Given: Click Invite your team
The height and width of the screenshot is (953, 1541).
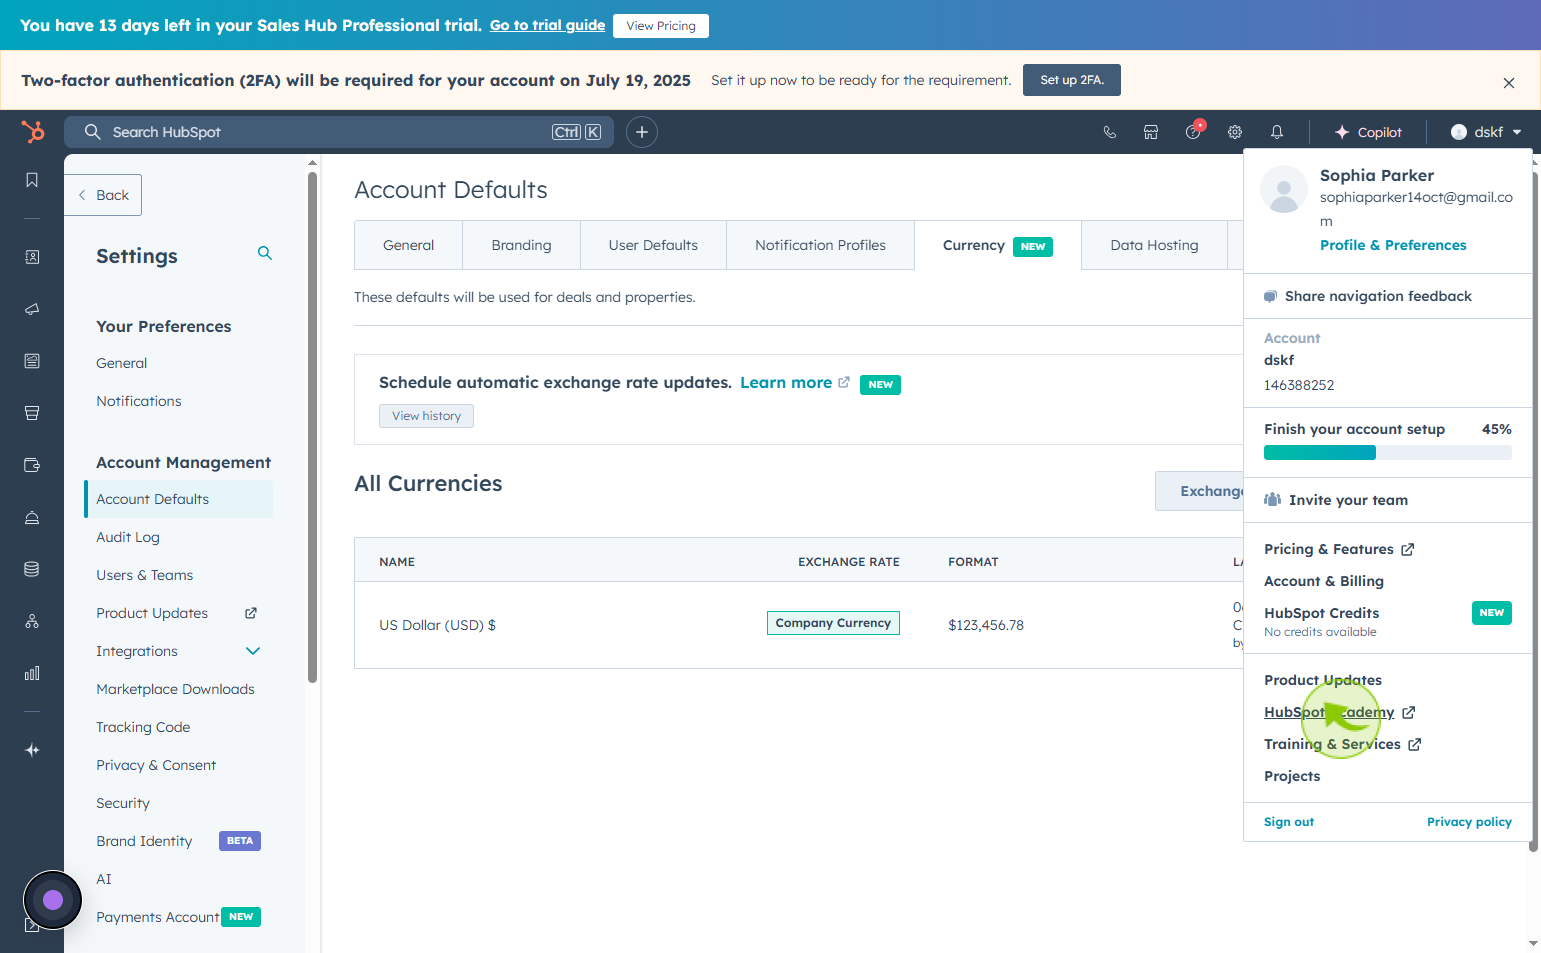Looking at the screenshot, I should pyautogui.click(x=1336, y=500).
